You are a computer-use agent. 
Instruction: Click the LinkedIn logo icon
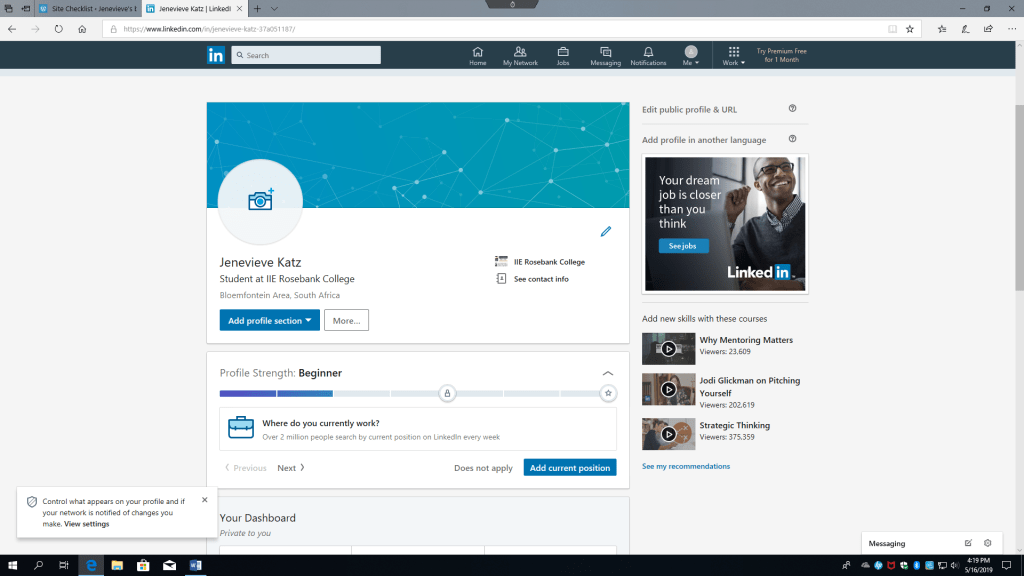point(216,55)
